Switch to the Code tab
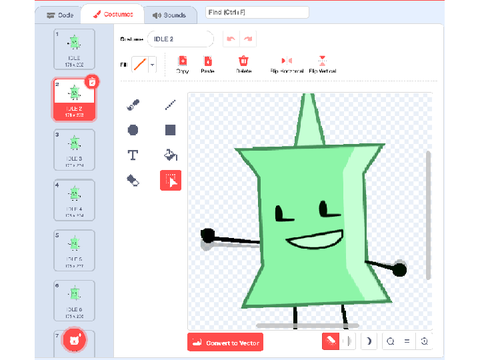The image size is (480, 360). point(60,15)
